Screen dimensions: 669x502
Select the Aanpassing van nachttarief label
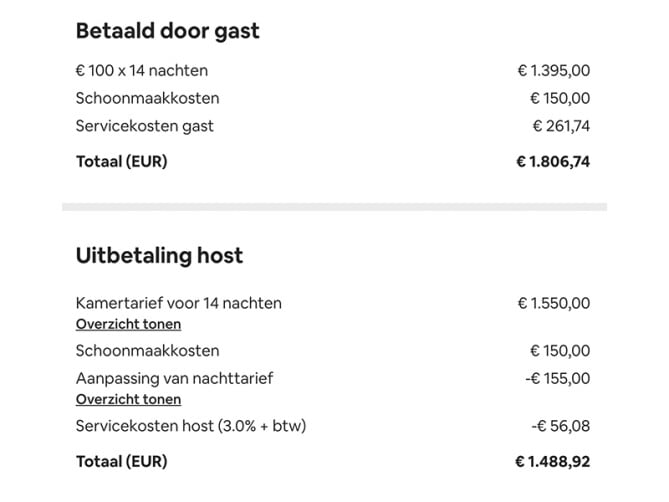(174, 378)
